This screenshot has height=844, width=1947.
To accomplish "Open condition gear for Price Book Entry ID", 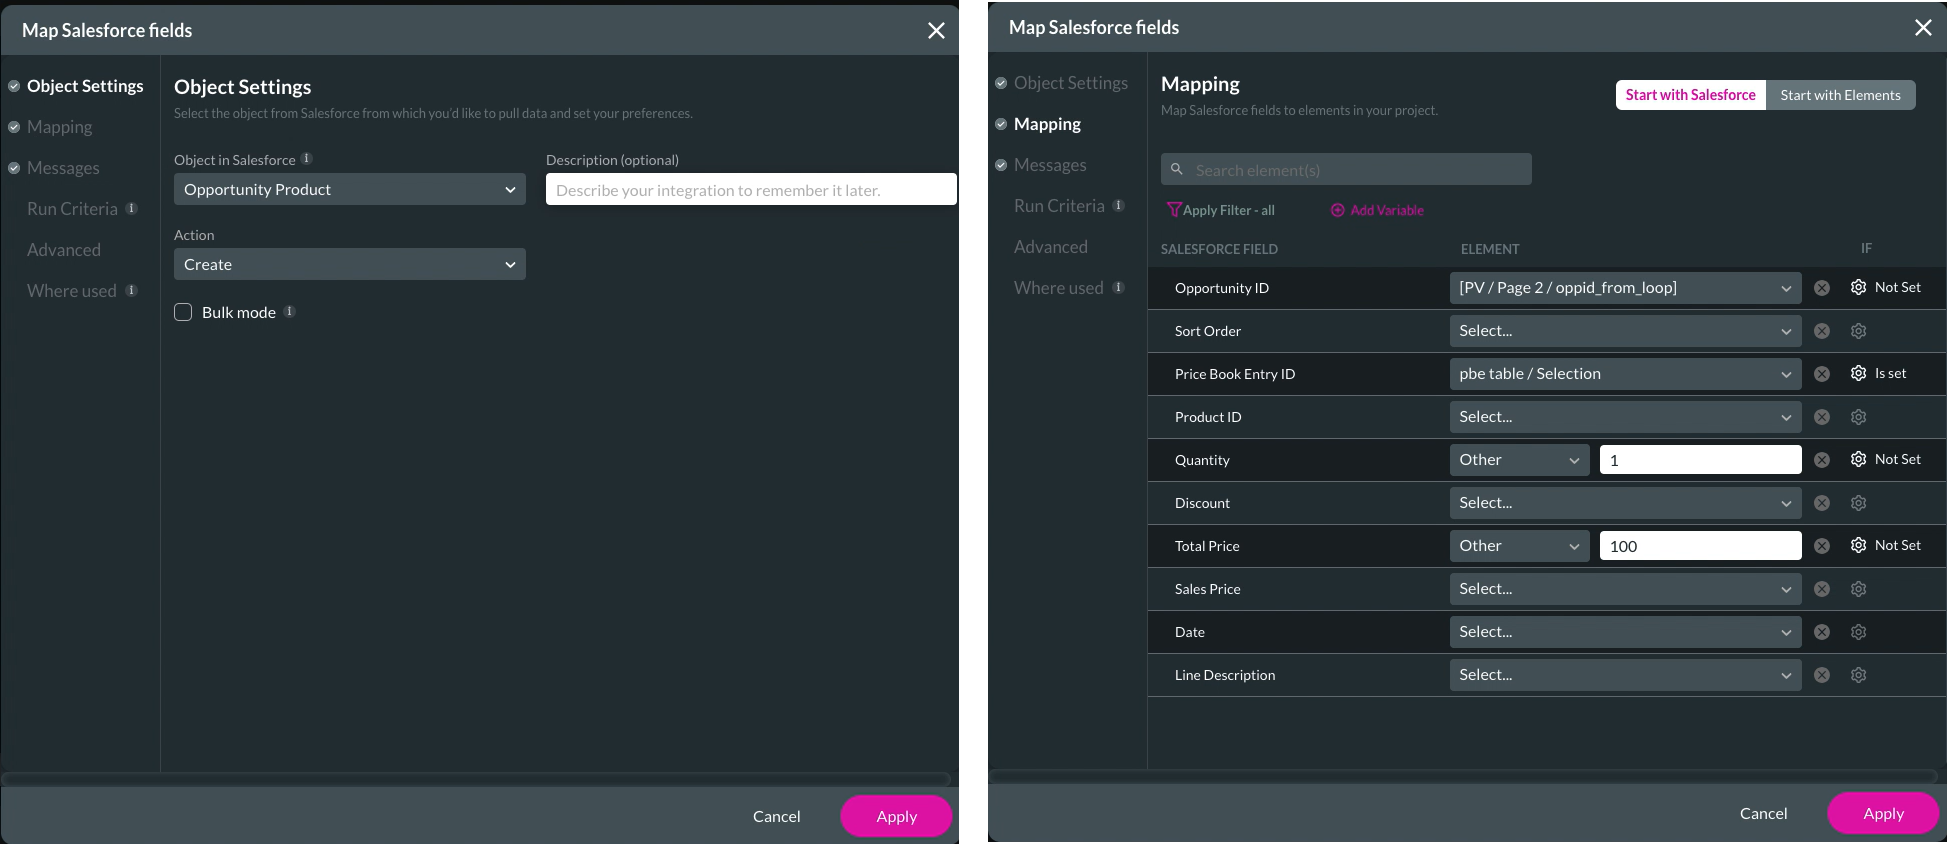I will pyautogui.click(x=1858, y=373).
